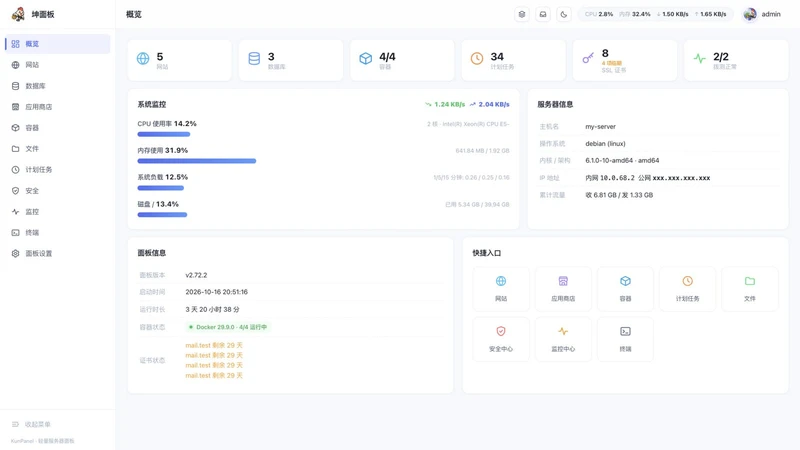The width and height of the screenshot is (800, 450).
Task: Click the KunPanel footer text
Action: point(43,441)
